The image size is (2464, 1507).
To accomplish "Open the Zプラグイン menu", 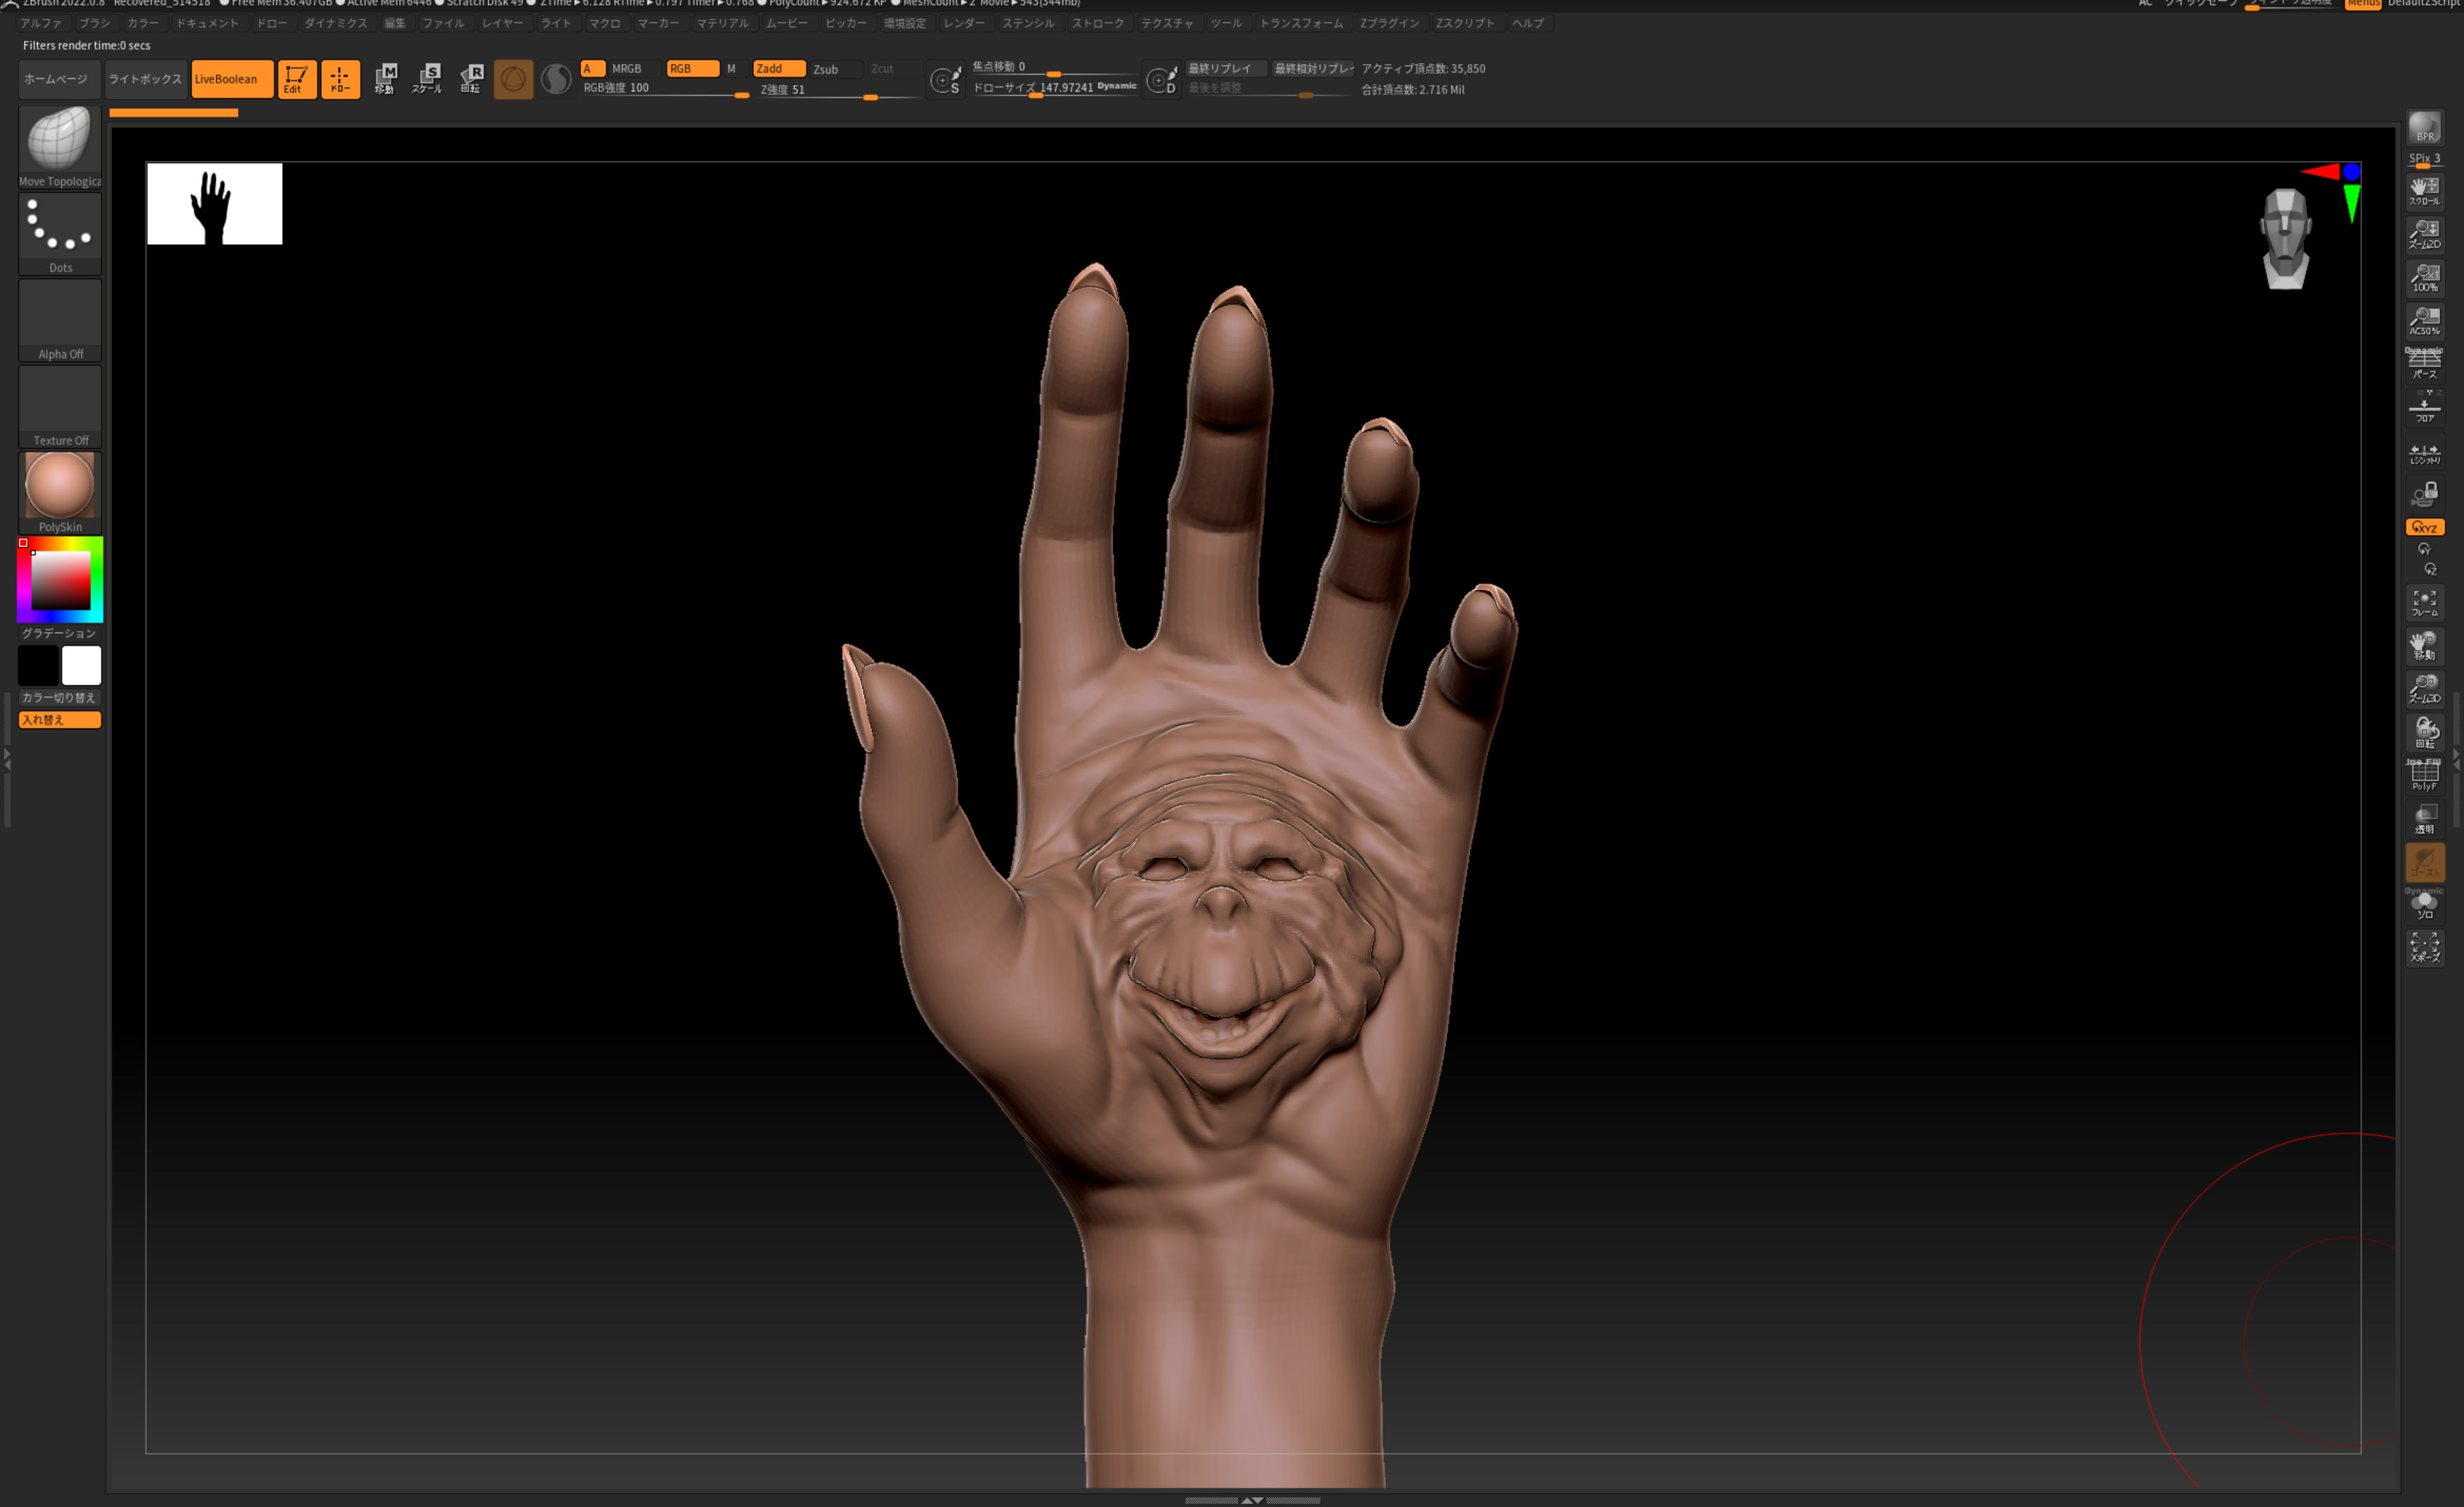I will pos(1389,23).
